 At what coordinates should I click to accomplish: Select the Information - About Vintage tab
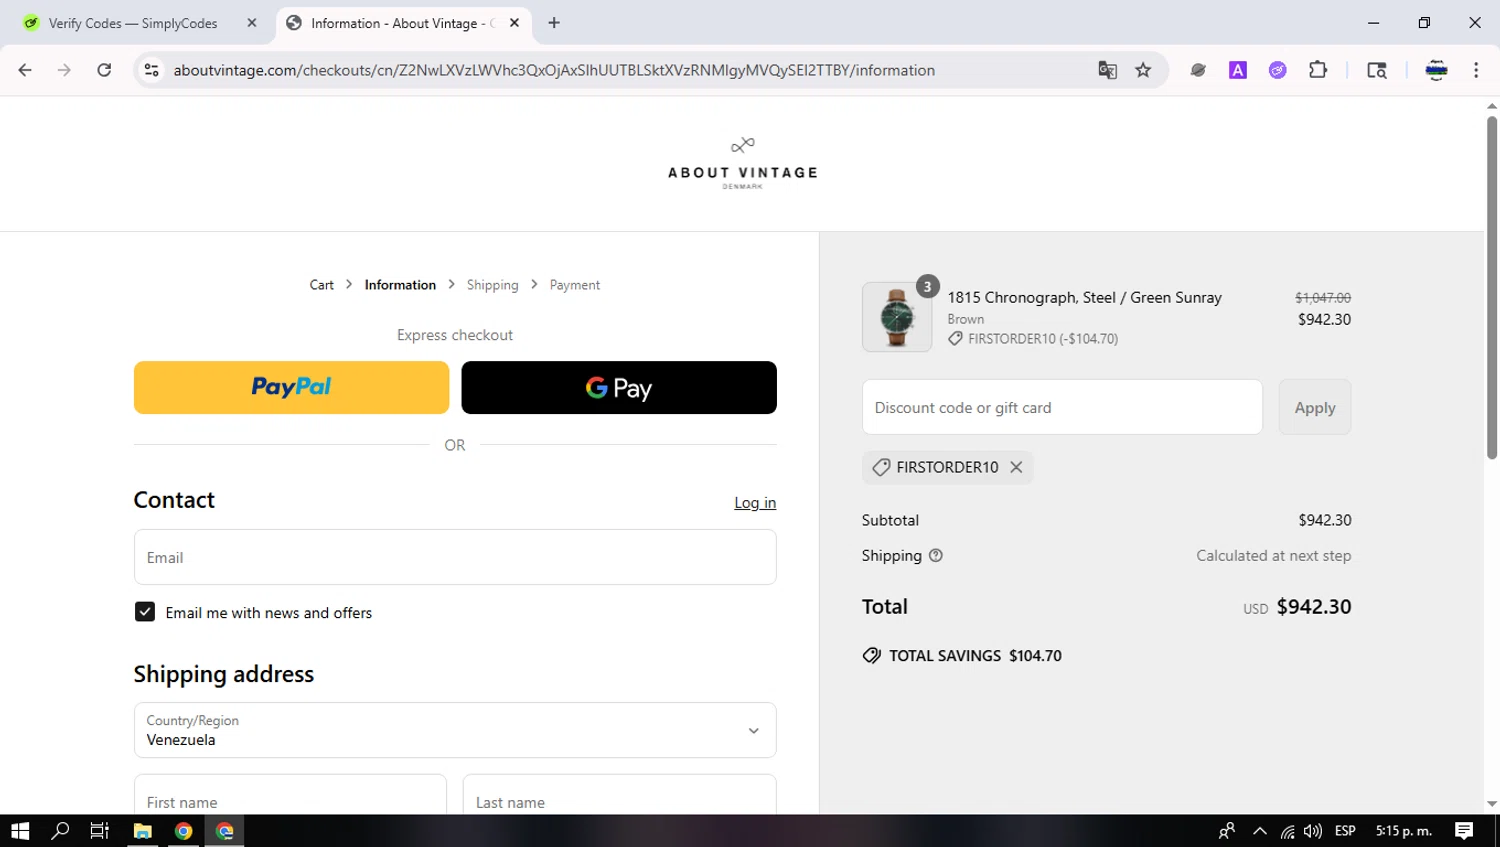point(400,23)
